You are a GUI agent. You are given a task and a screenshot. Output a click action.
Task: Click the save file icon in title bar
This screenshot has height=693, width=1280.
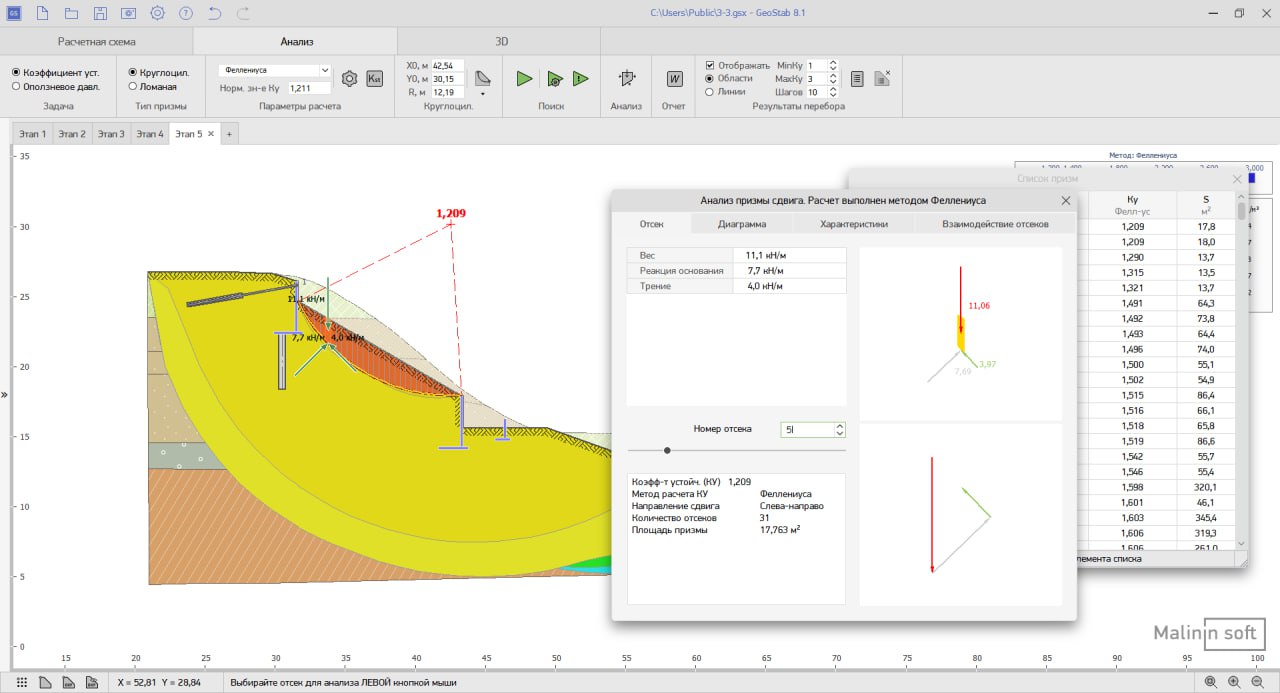(100, 13)
